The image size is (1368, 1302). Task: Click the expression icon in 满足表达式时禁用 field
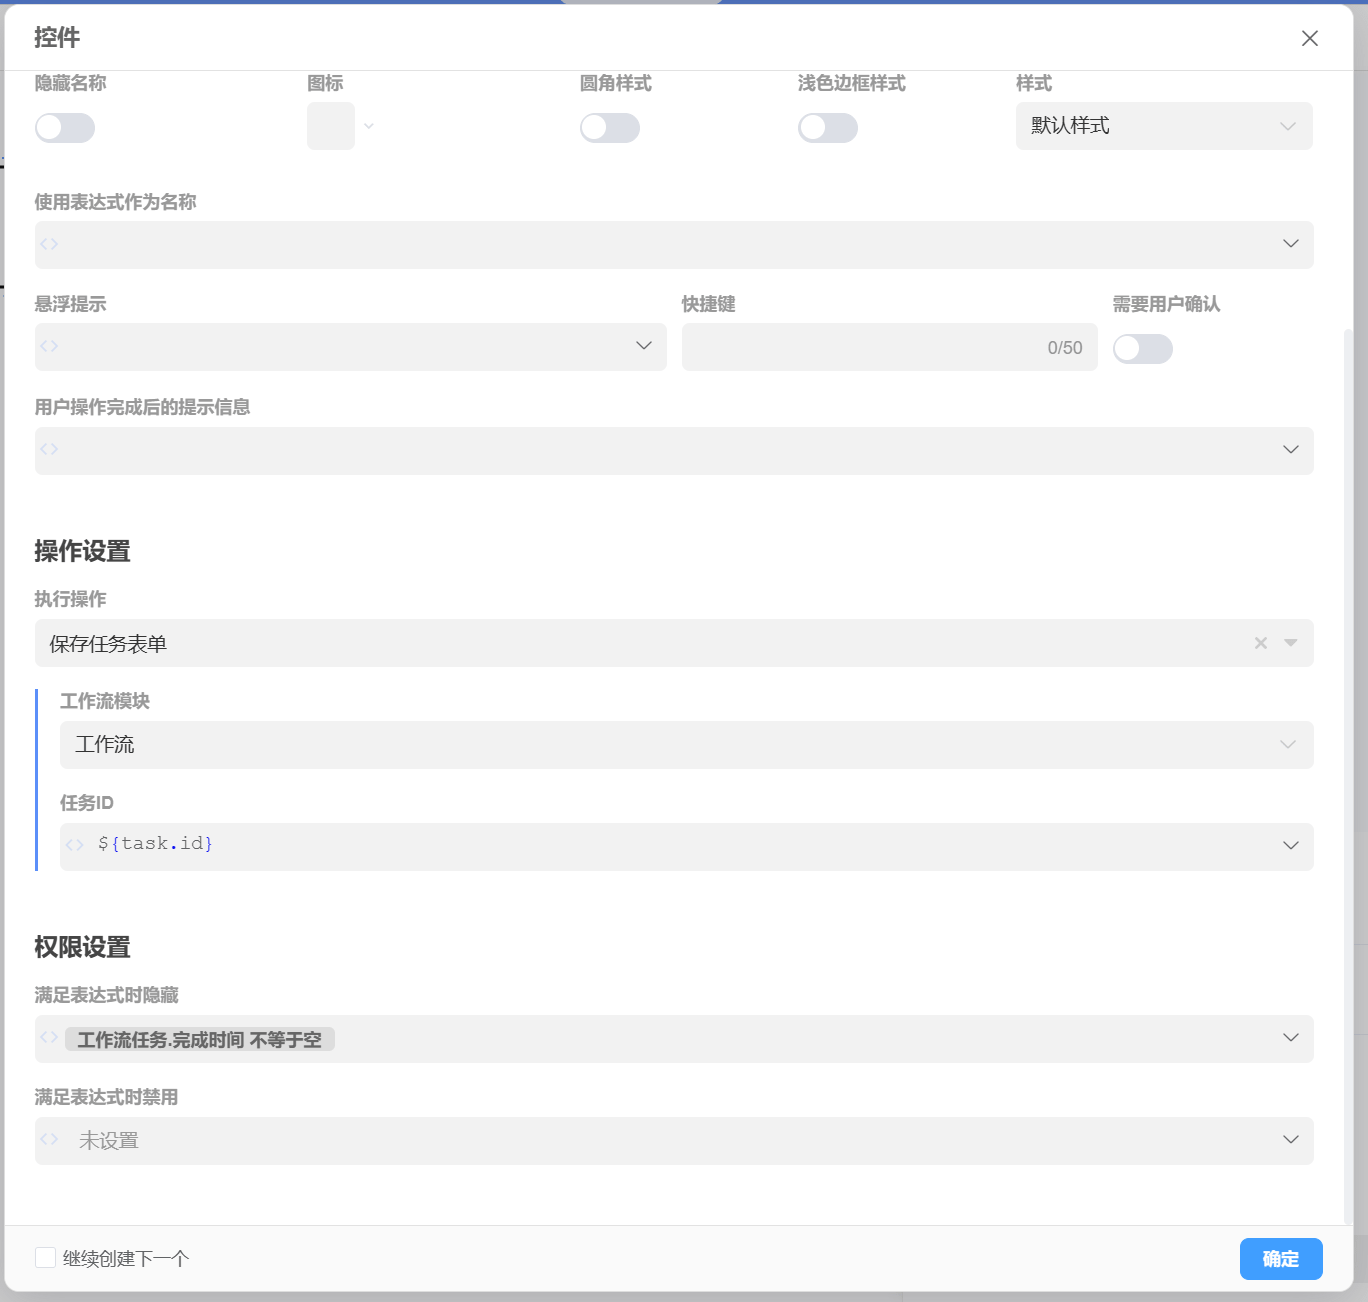[x=49, y=1140]
